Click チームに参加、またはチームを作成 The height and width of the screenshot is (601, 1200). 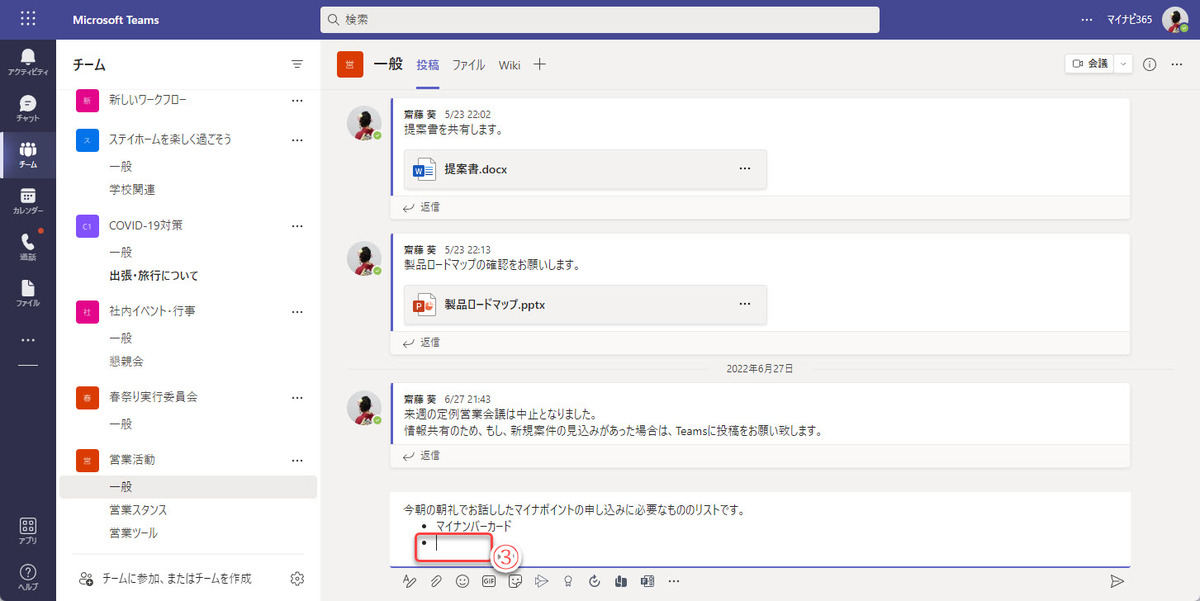pyautogui.click(x=165, y=578)
